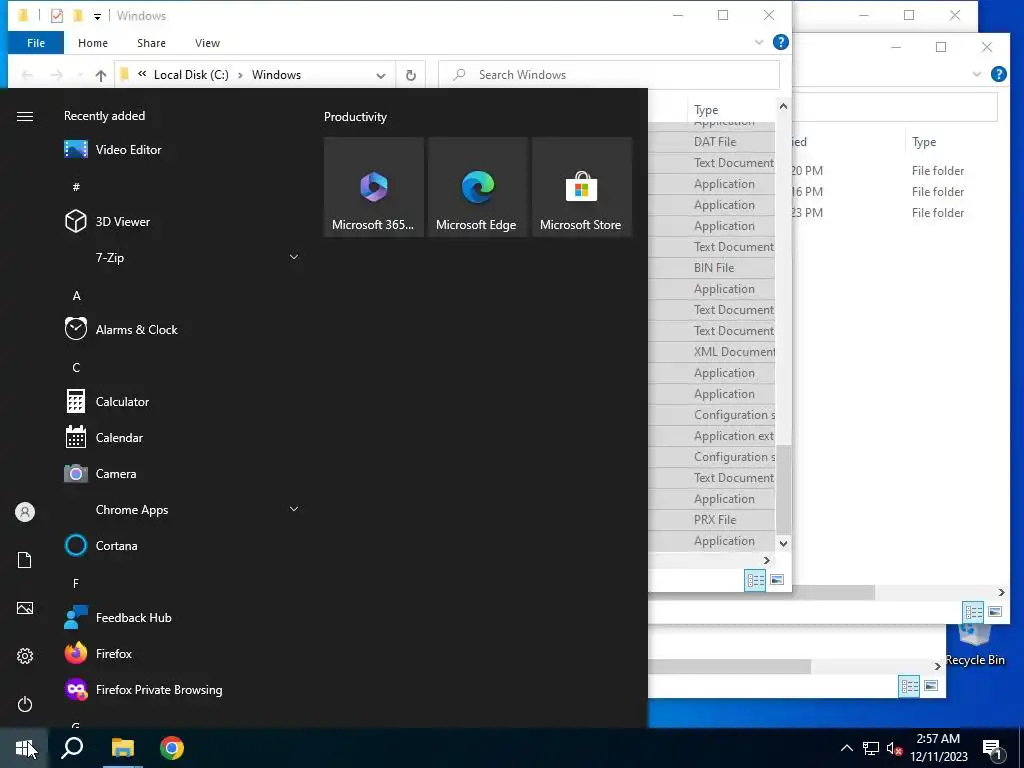Image resolution: width=1024 pixels, height=768 pixels.
Task: Select the DAT File row
Action: pyautogui.click(x=712, y=142)
